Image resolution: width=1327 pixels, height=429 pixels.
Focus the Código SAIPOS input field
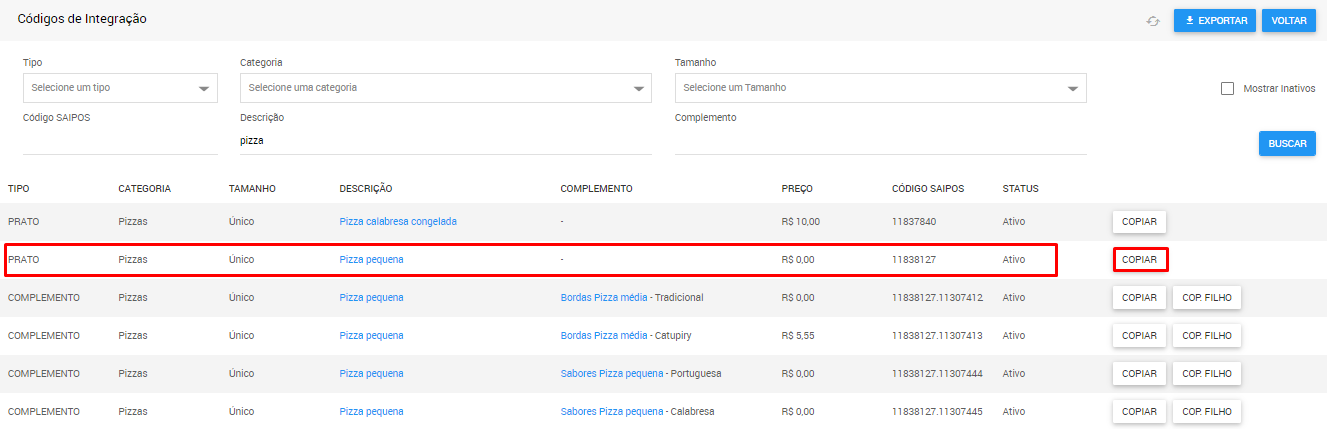(120, 141)
